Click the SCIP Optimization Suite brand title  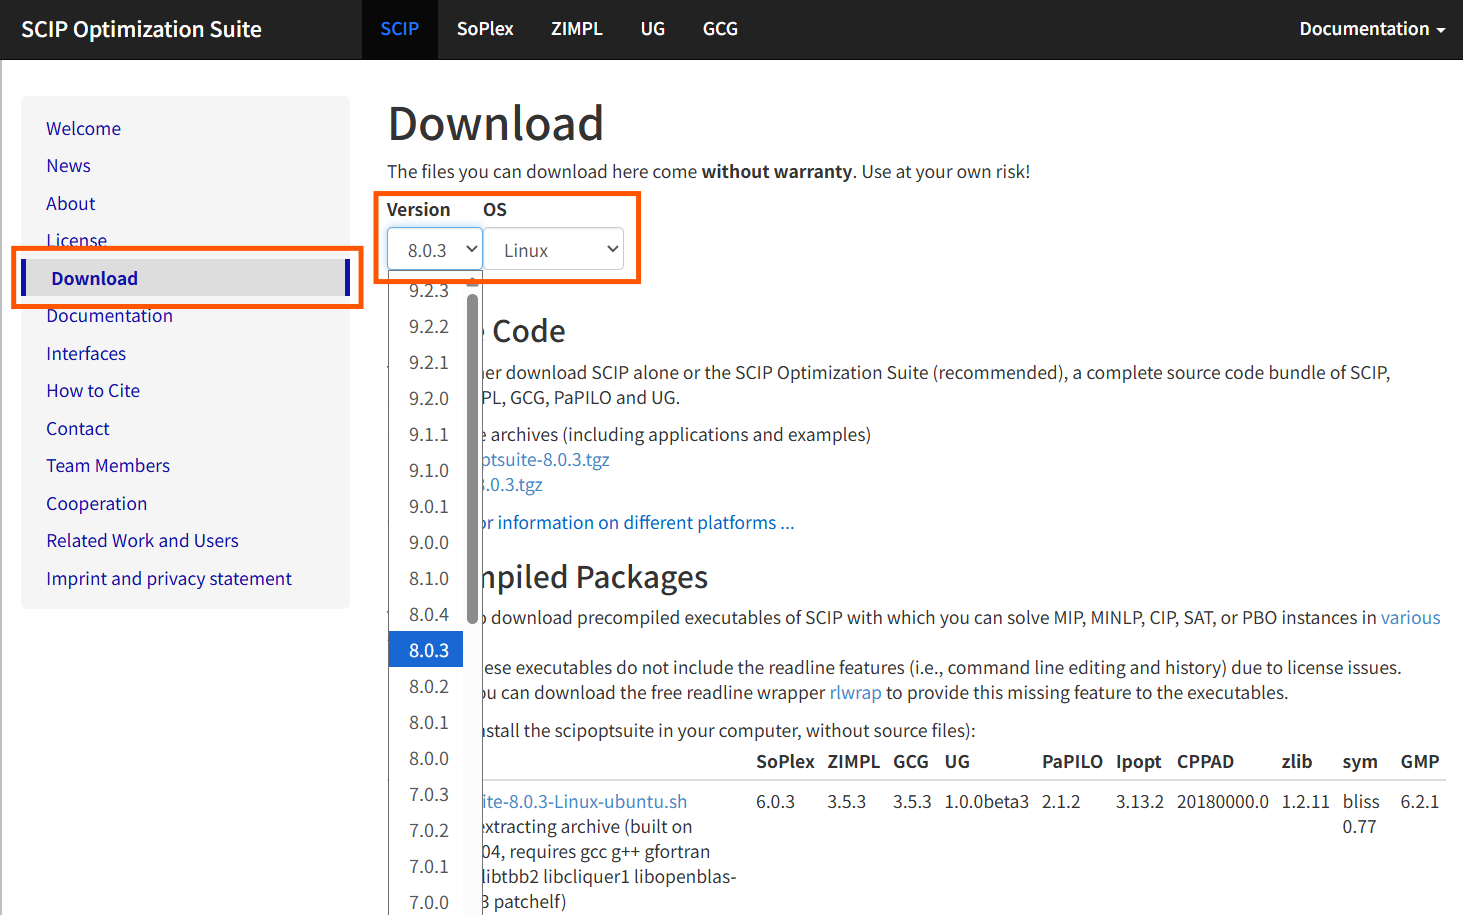point(141,29)
